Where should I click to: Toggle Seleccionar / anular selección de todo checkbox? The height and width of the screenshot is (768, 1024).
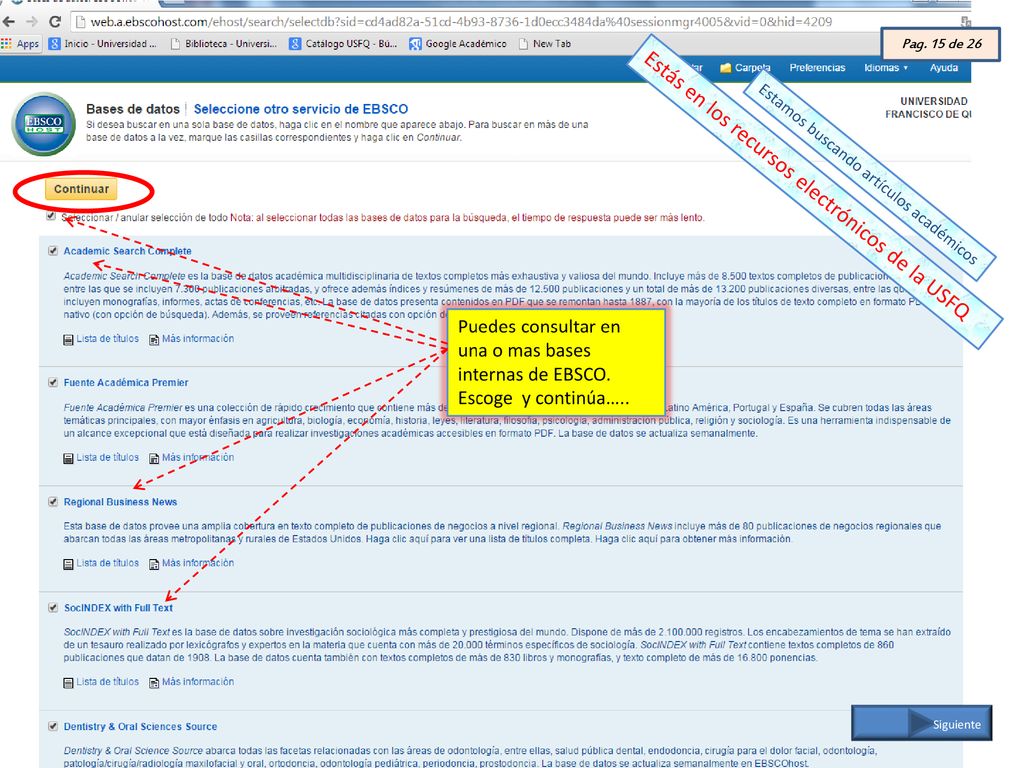51,216
